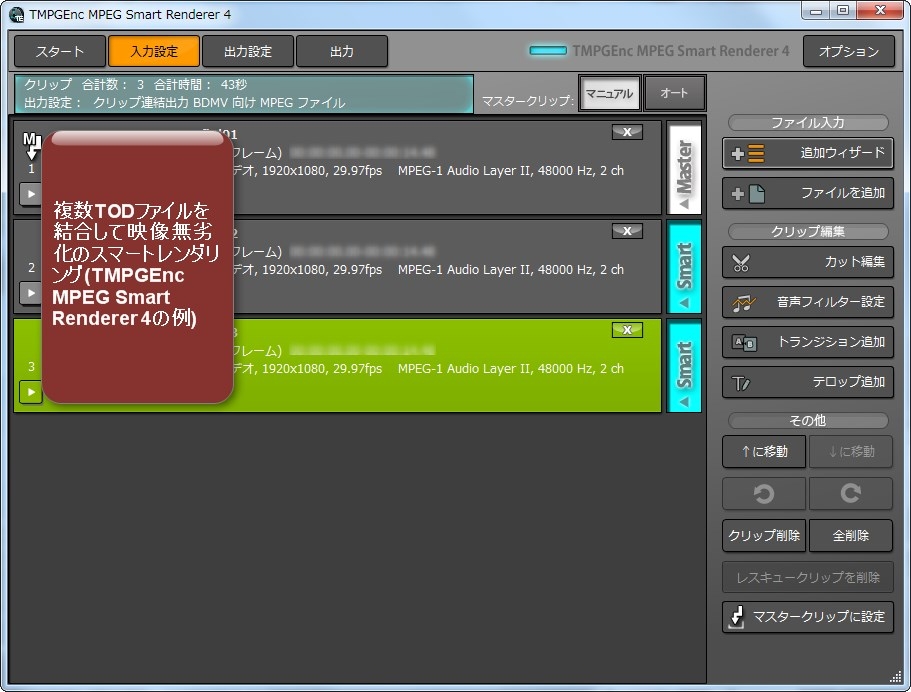The height and width of the screenshot is (692, 911).
Task: Click レスキュークリップを削除 button
Action: click(x=808, y=578)
